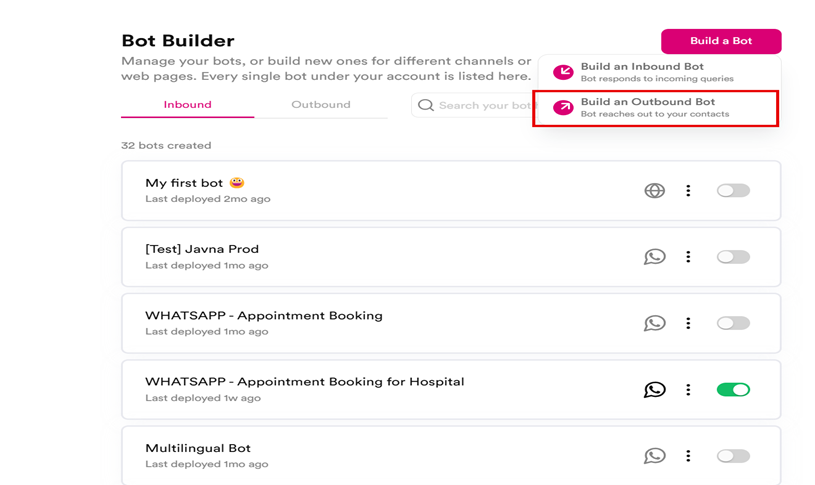Screen dimensions: 815x485
Task: Click WhatsApp icon on Appointment Booking for Hospital
Action: [x=654, y=390]
